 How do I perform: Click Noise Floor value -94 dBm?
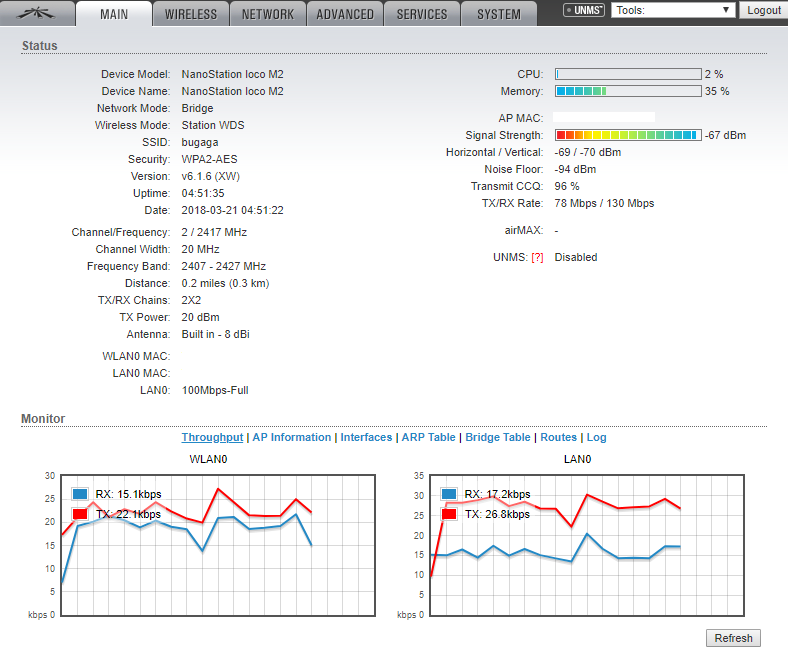tap(575, 169)
